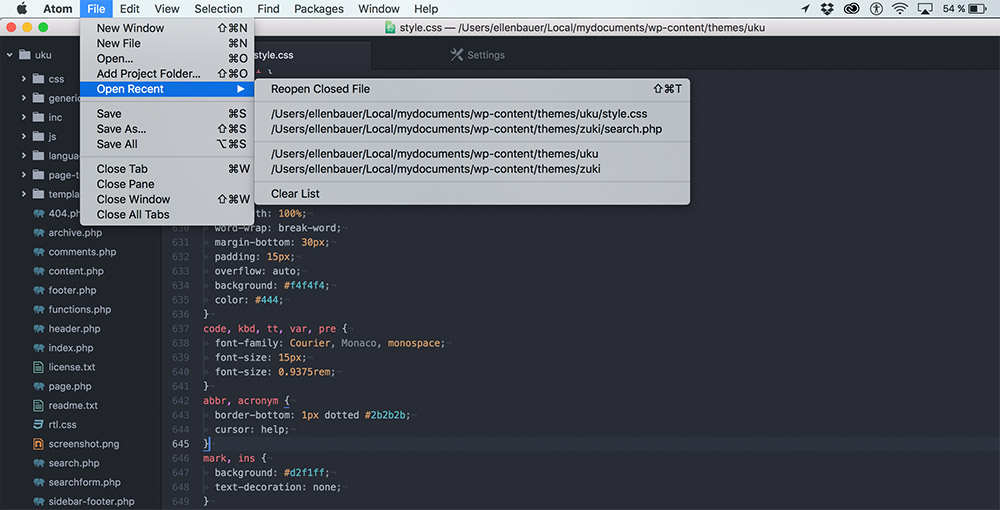The image size is (1000, 510).
Task: Click the uku root folder icon
Action: pyautogui.click(x=25, y=55)
